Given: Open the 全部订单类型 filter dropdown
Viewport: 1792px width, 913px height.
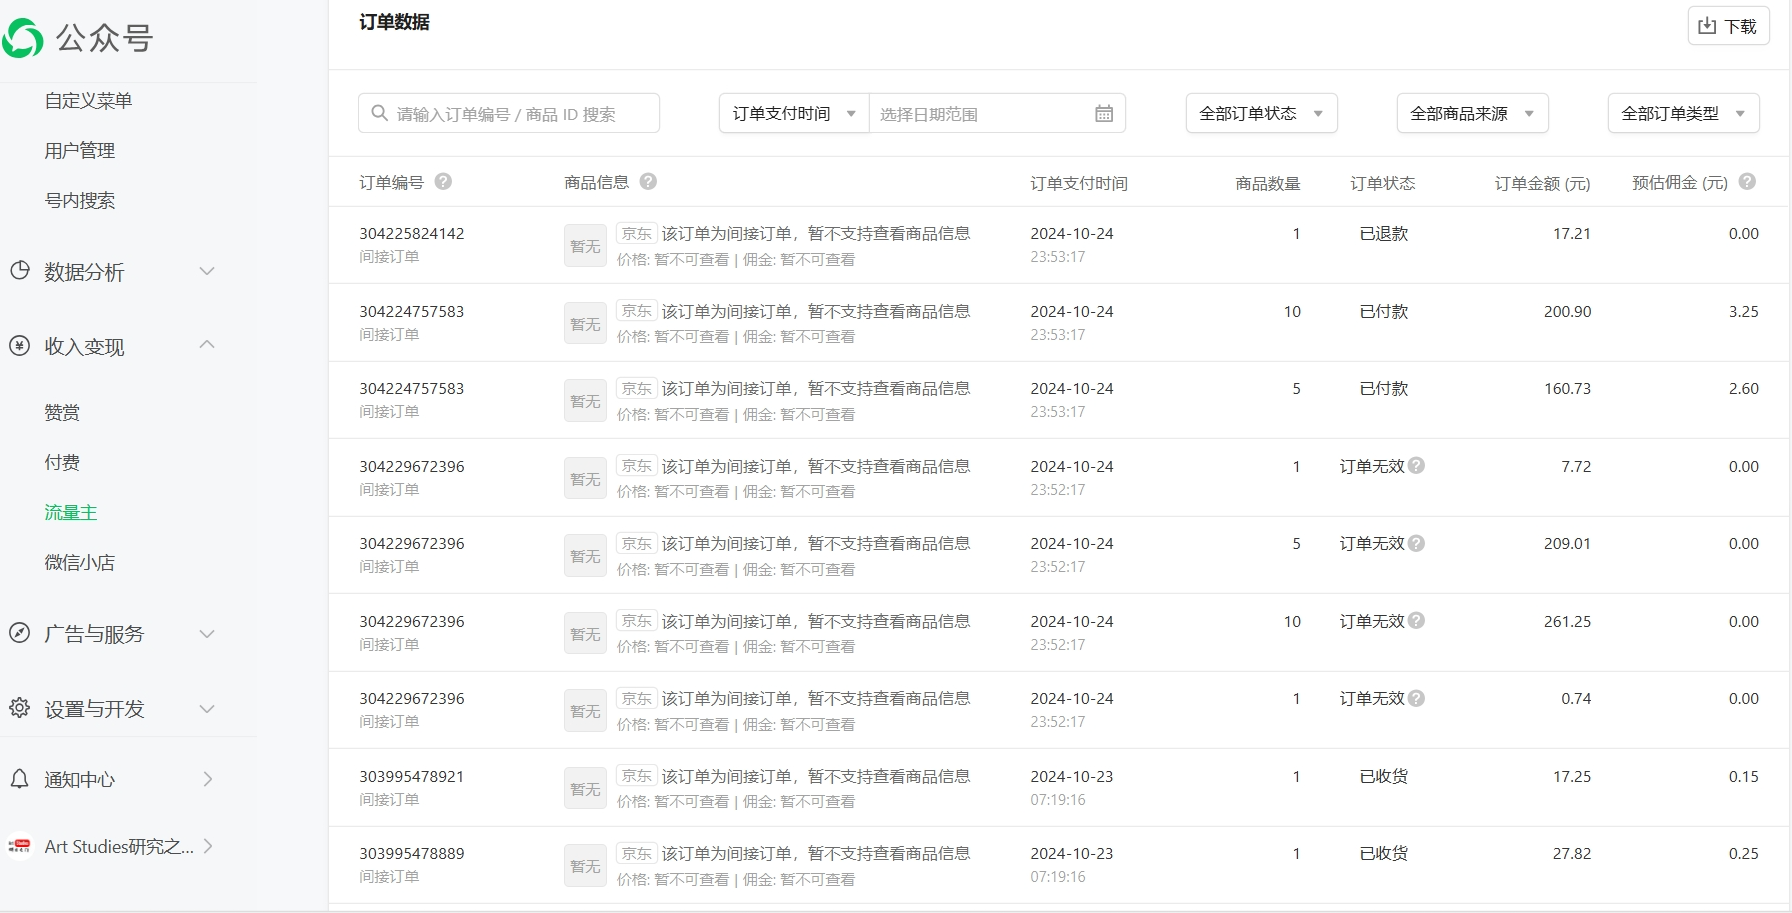Looking at the screenshot, I should coord(1683,113).
